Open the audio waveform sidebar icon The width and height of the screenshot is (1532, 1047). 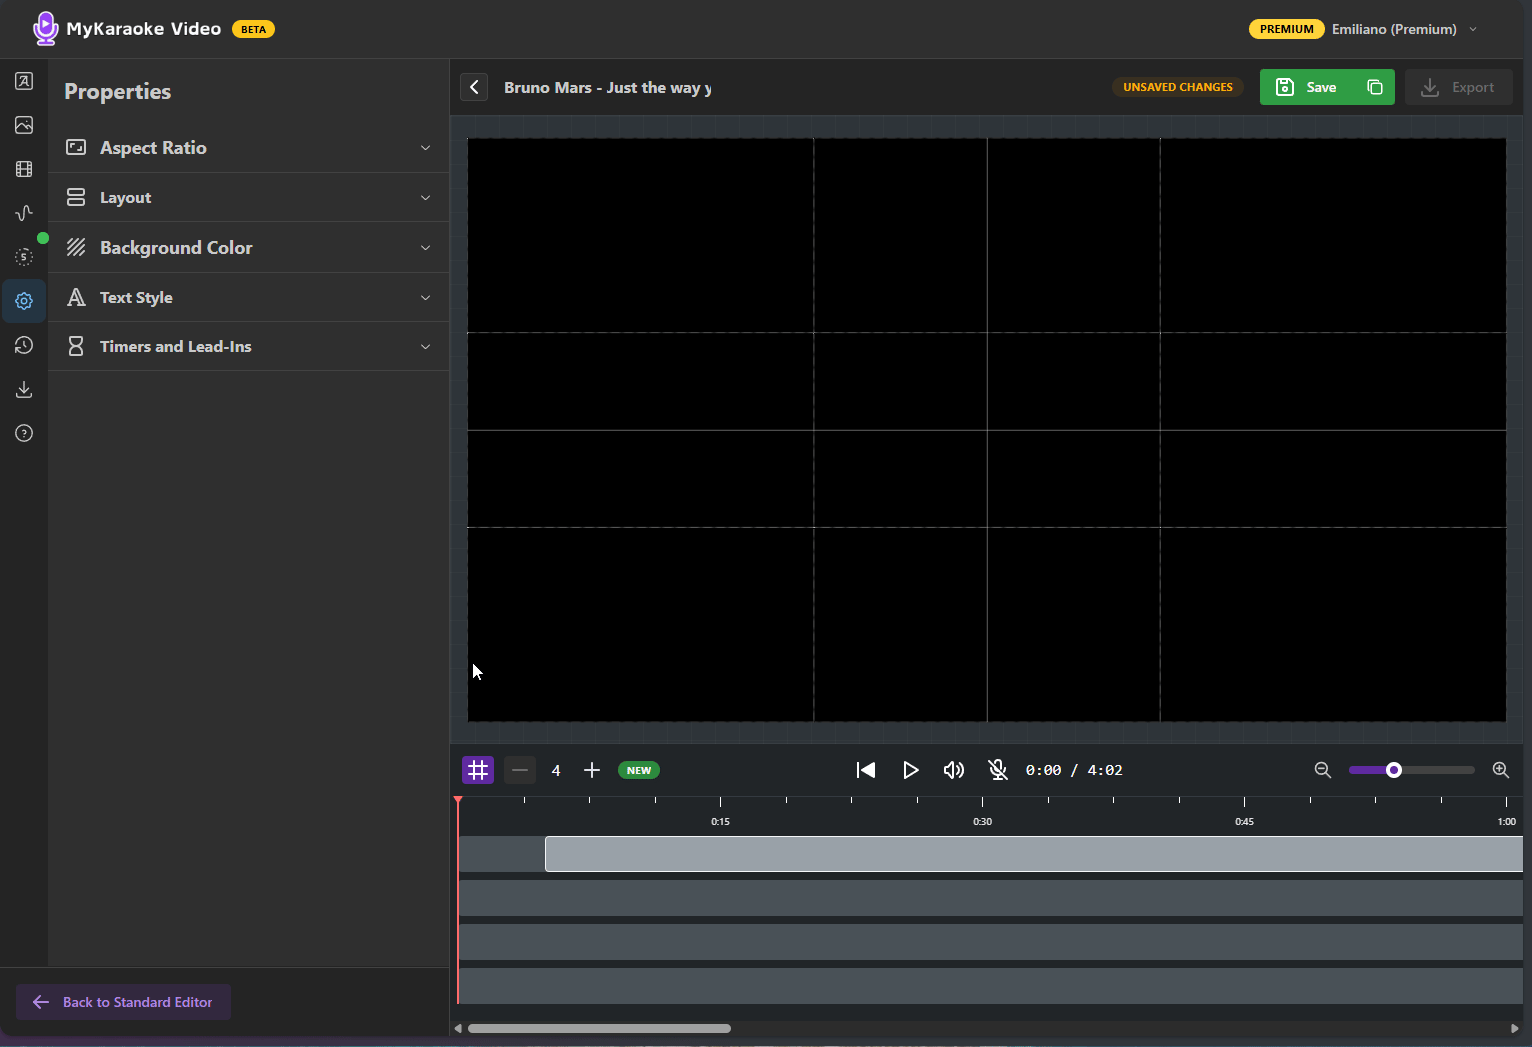click(24, 213)
